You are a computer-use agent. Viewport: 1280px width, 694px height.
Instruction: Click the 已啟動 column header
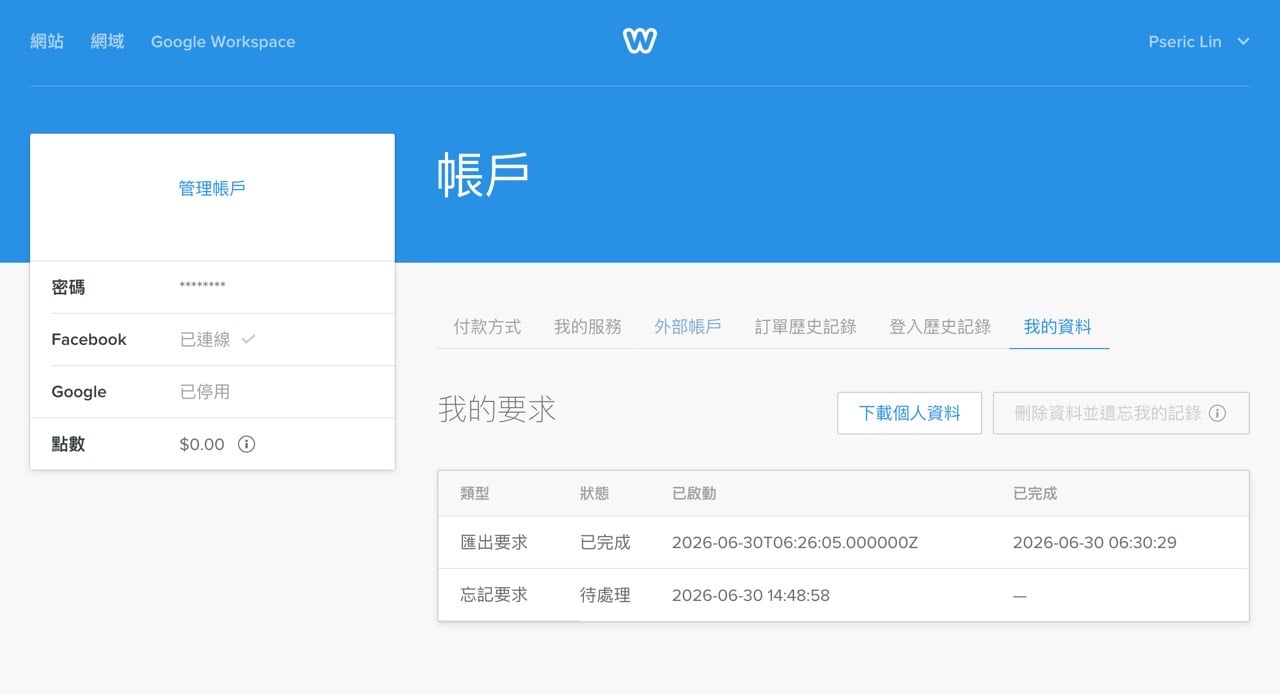(694, 494)
